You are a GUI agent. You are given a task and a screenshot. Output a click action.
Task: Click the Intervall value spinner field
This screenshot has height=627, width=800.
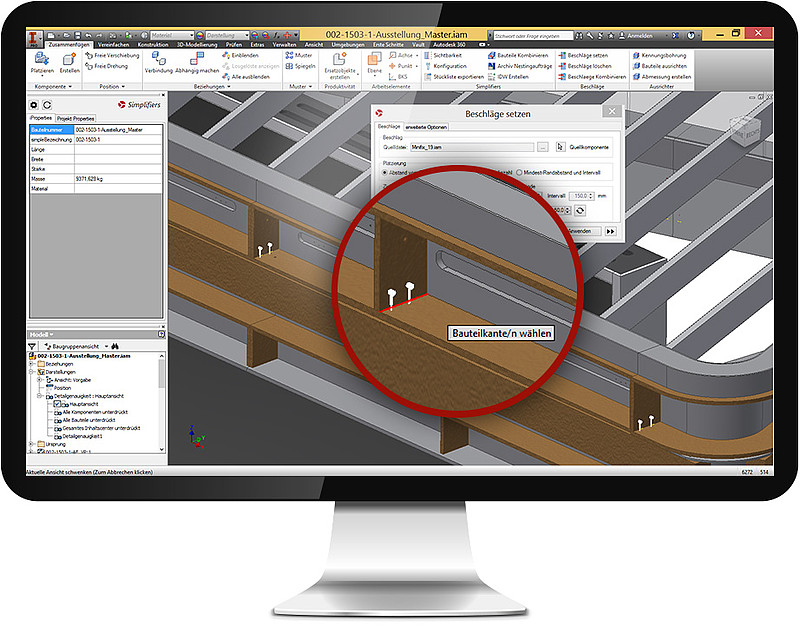(582, 196)
